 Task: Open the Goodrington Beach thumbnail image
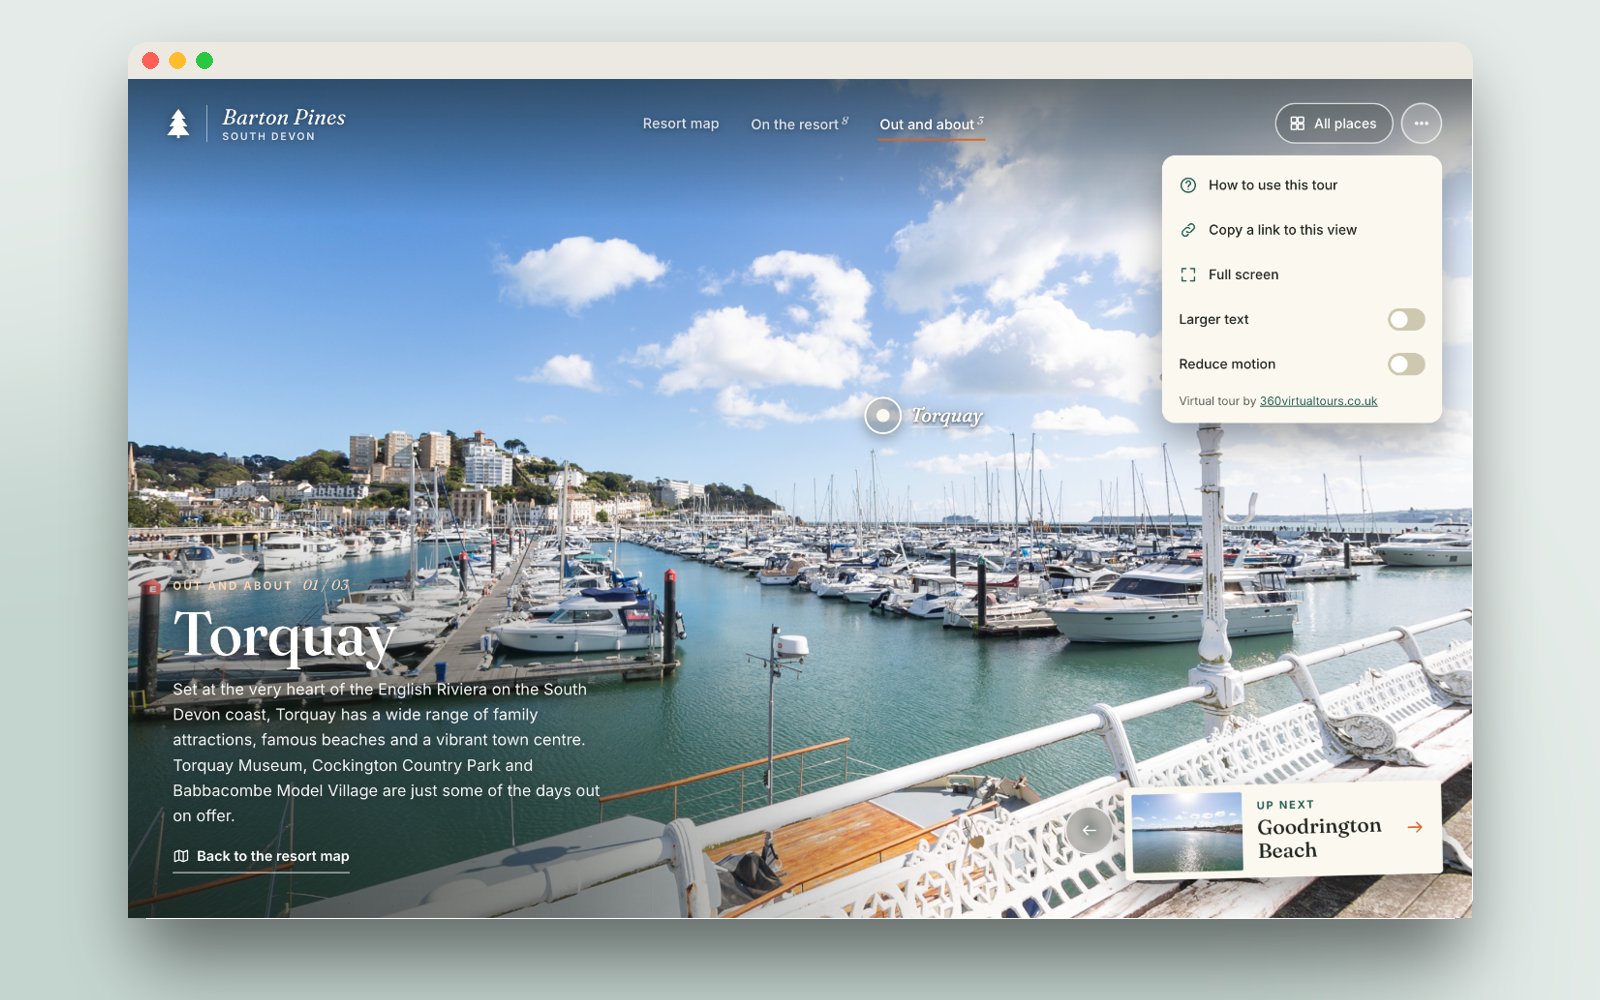click(x=1186, y=832)
